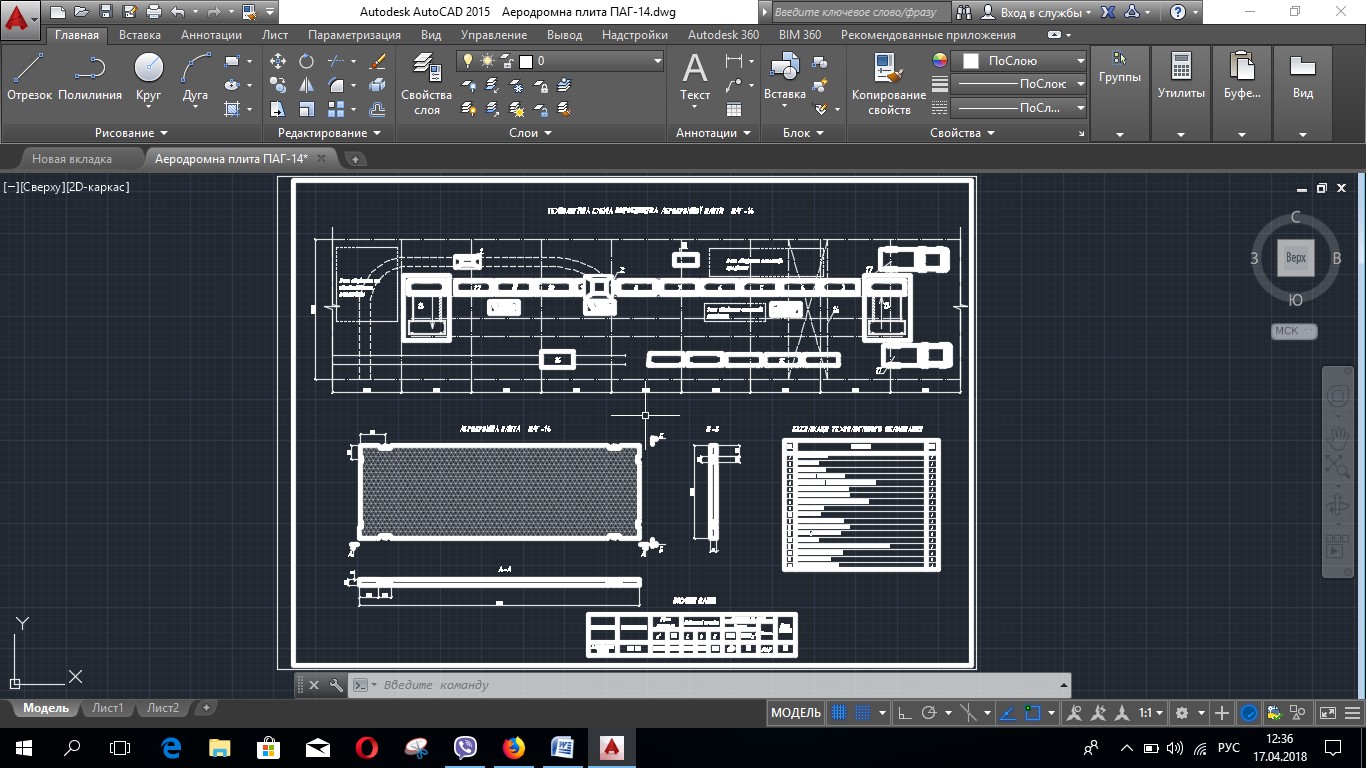1366x768 pixels.
Task: Click the Erase tool icon
Action: 377,61
